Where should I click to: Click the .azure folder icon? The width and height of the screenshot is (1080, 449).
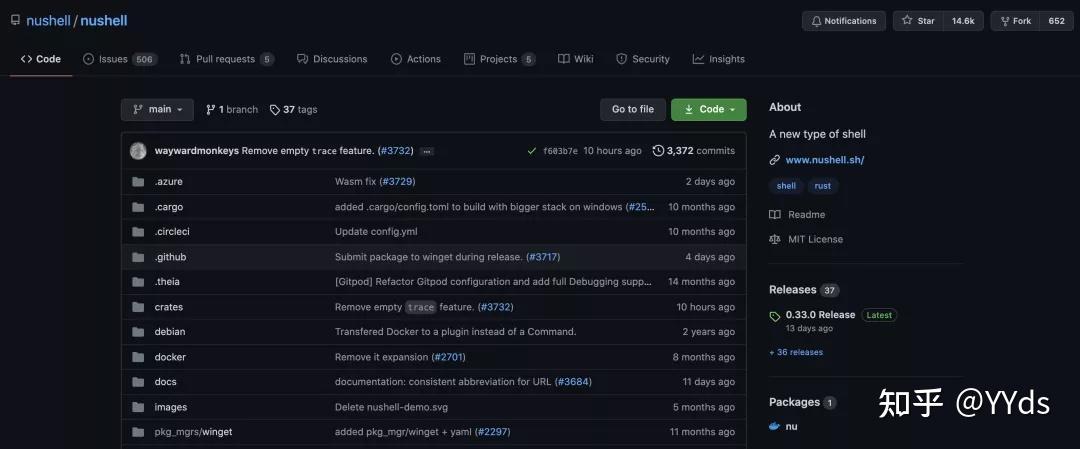click(138, 182)
